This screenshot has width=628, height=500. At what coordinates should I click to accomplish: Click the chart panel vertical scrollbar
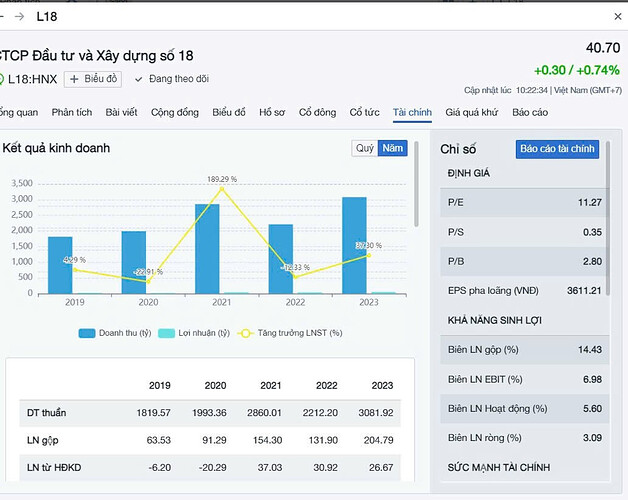(x=417, y=185)
